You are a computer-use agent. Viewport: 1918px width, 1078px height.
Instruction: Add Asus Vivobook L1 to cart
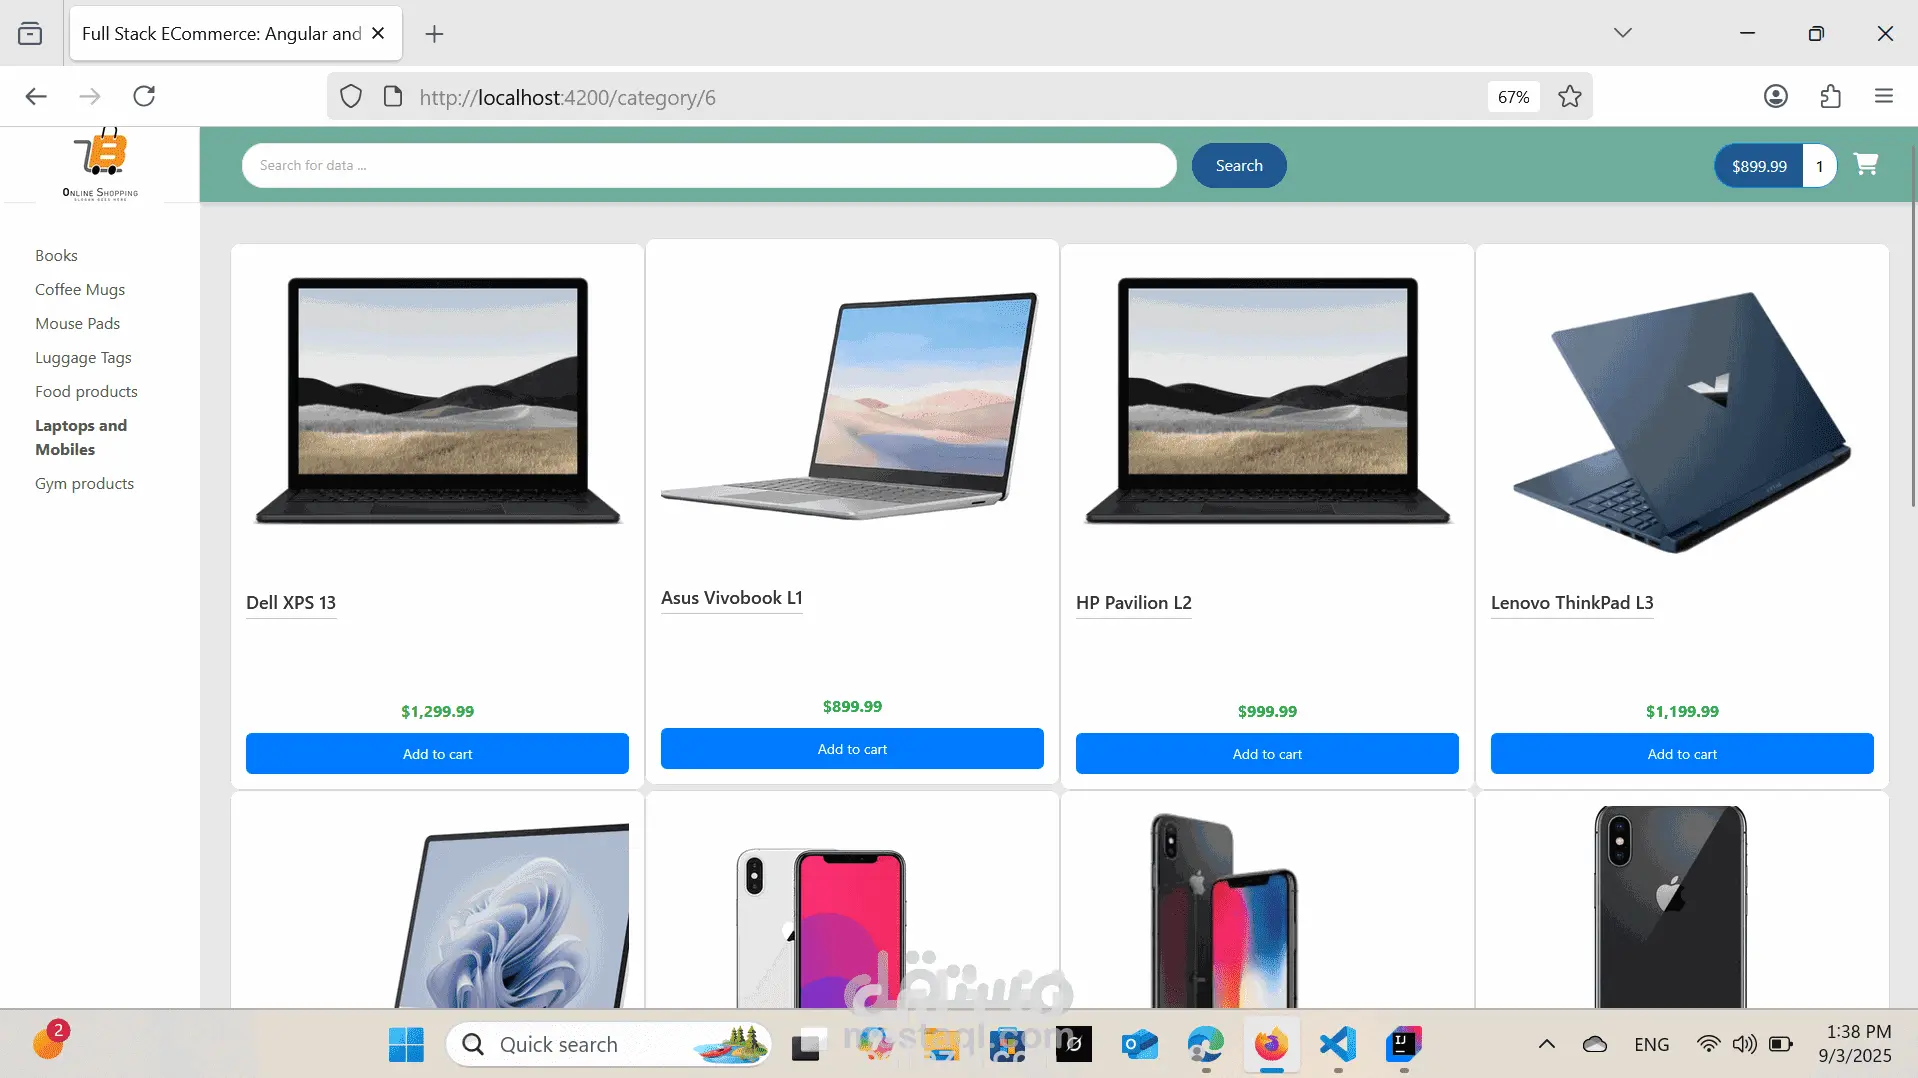852,749
